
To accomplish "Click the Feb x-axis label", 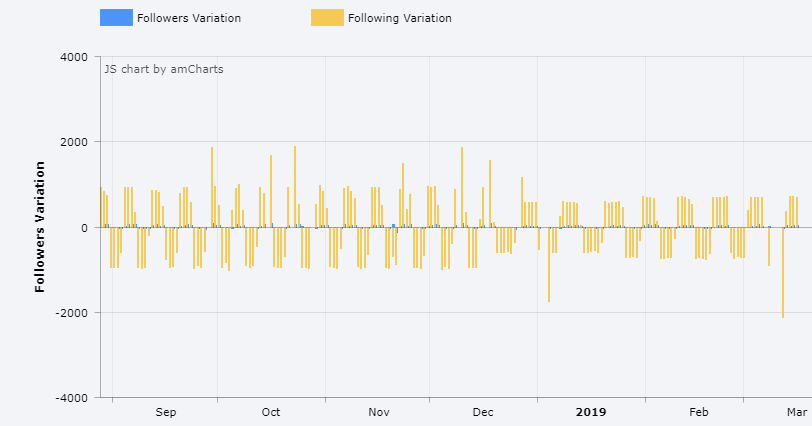I will (x=698, y=412).
